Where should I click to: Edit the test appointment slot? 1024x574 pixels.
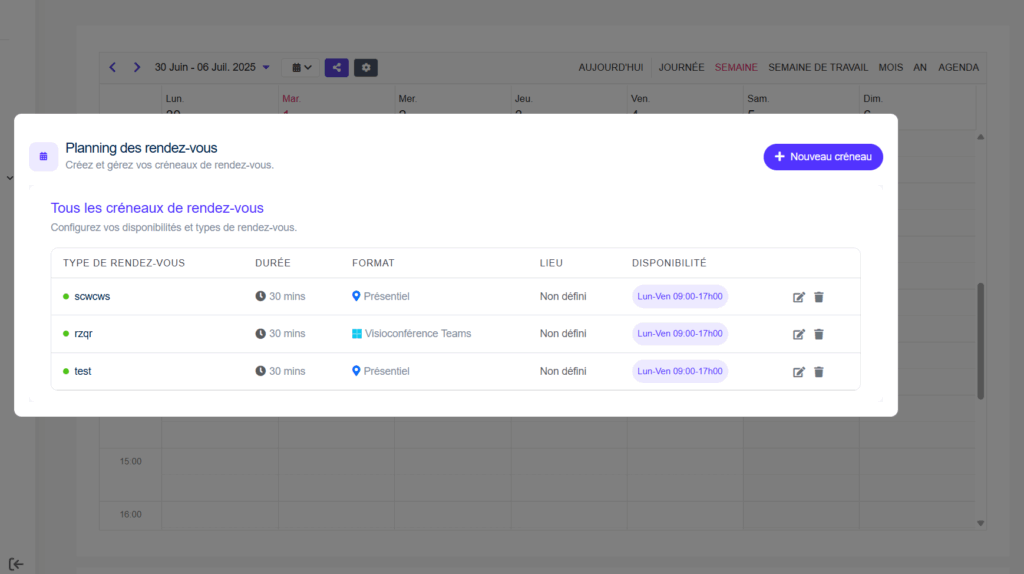tap(798, 372)
